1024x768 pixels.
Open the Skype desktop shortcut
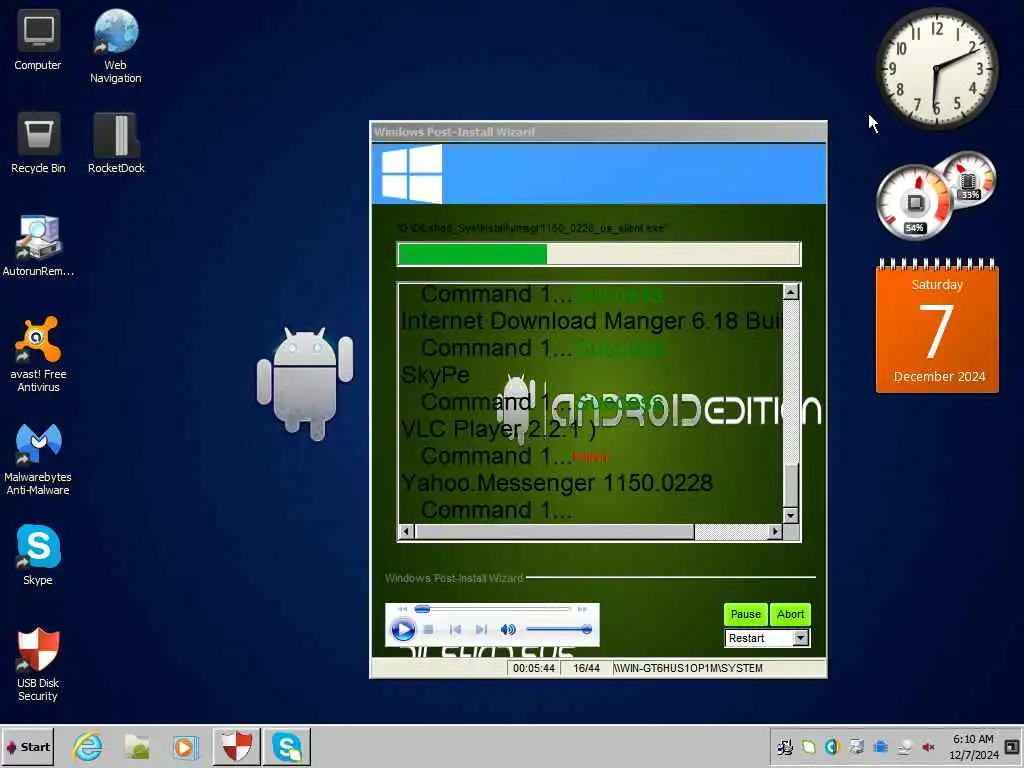(x=38, y=555)
